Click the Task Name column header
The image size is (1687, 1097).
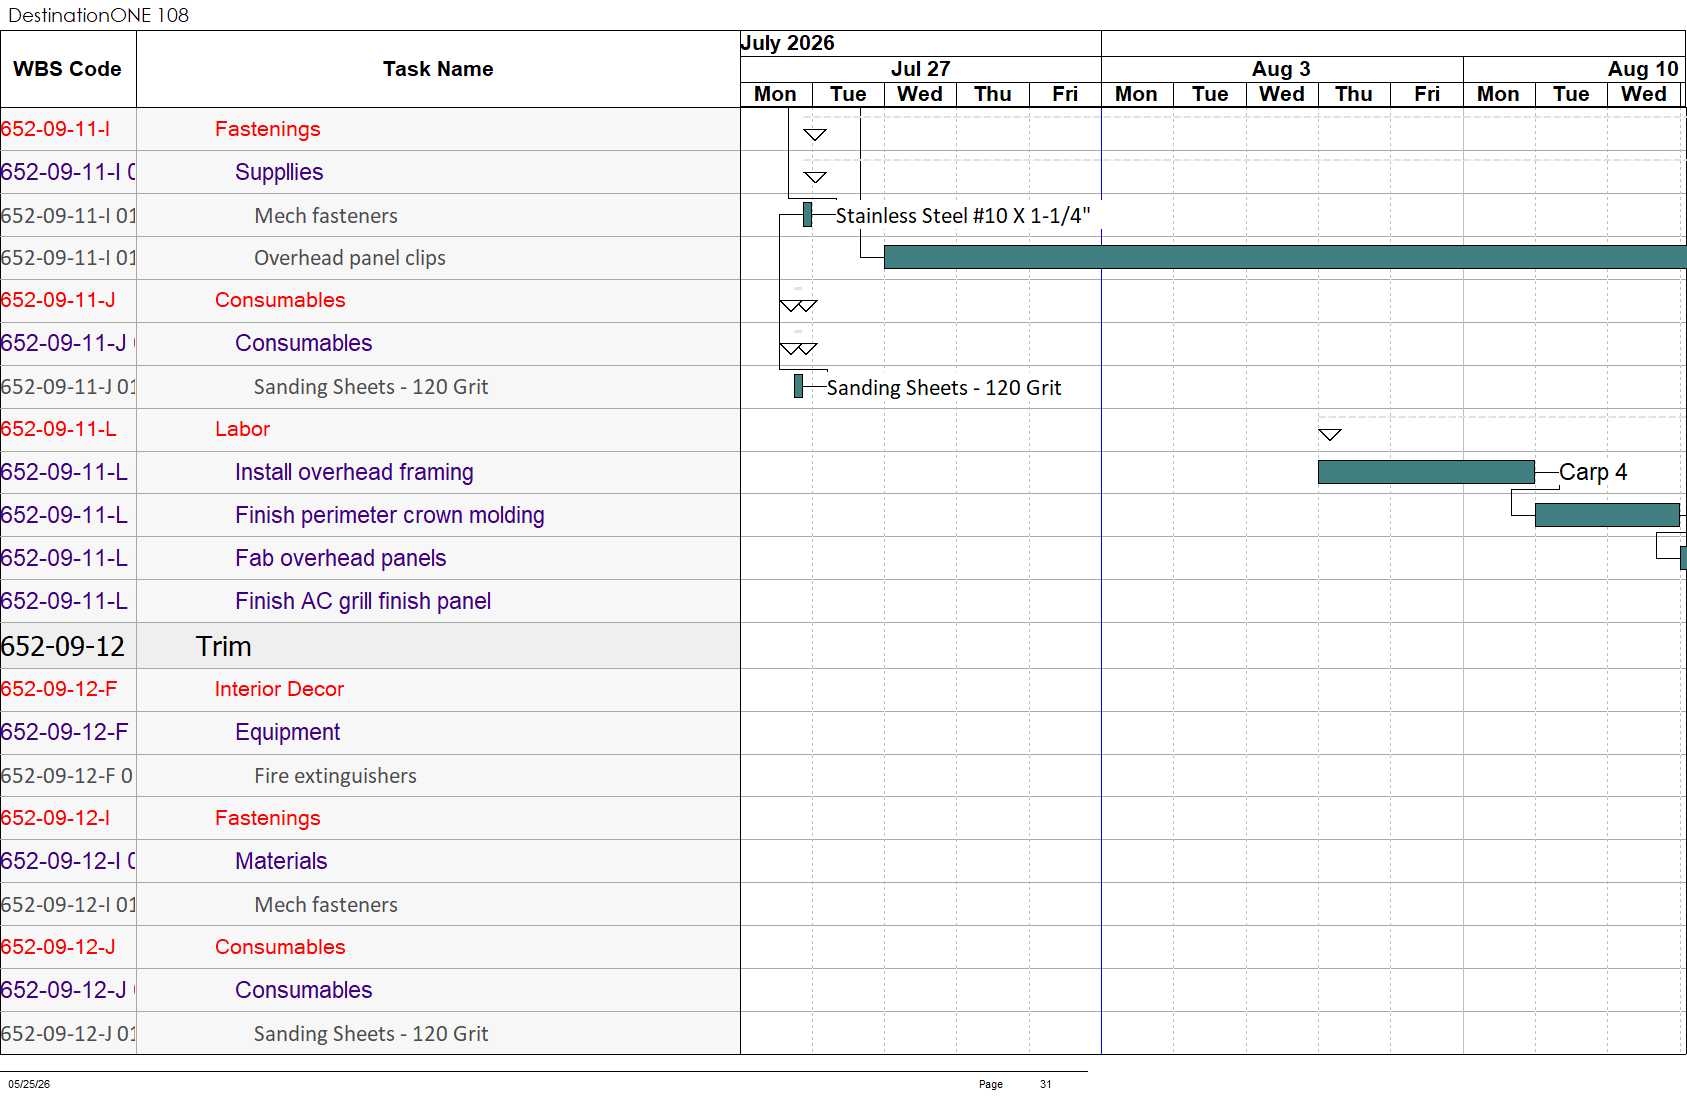click(x=438, y=69)
